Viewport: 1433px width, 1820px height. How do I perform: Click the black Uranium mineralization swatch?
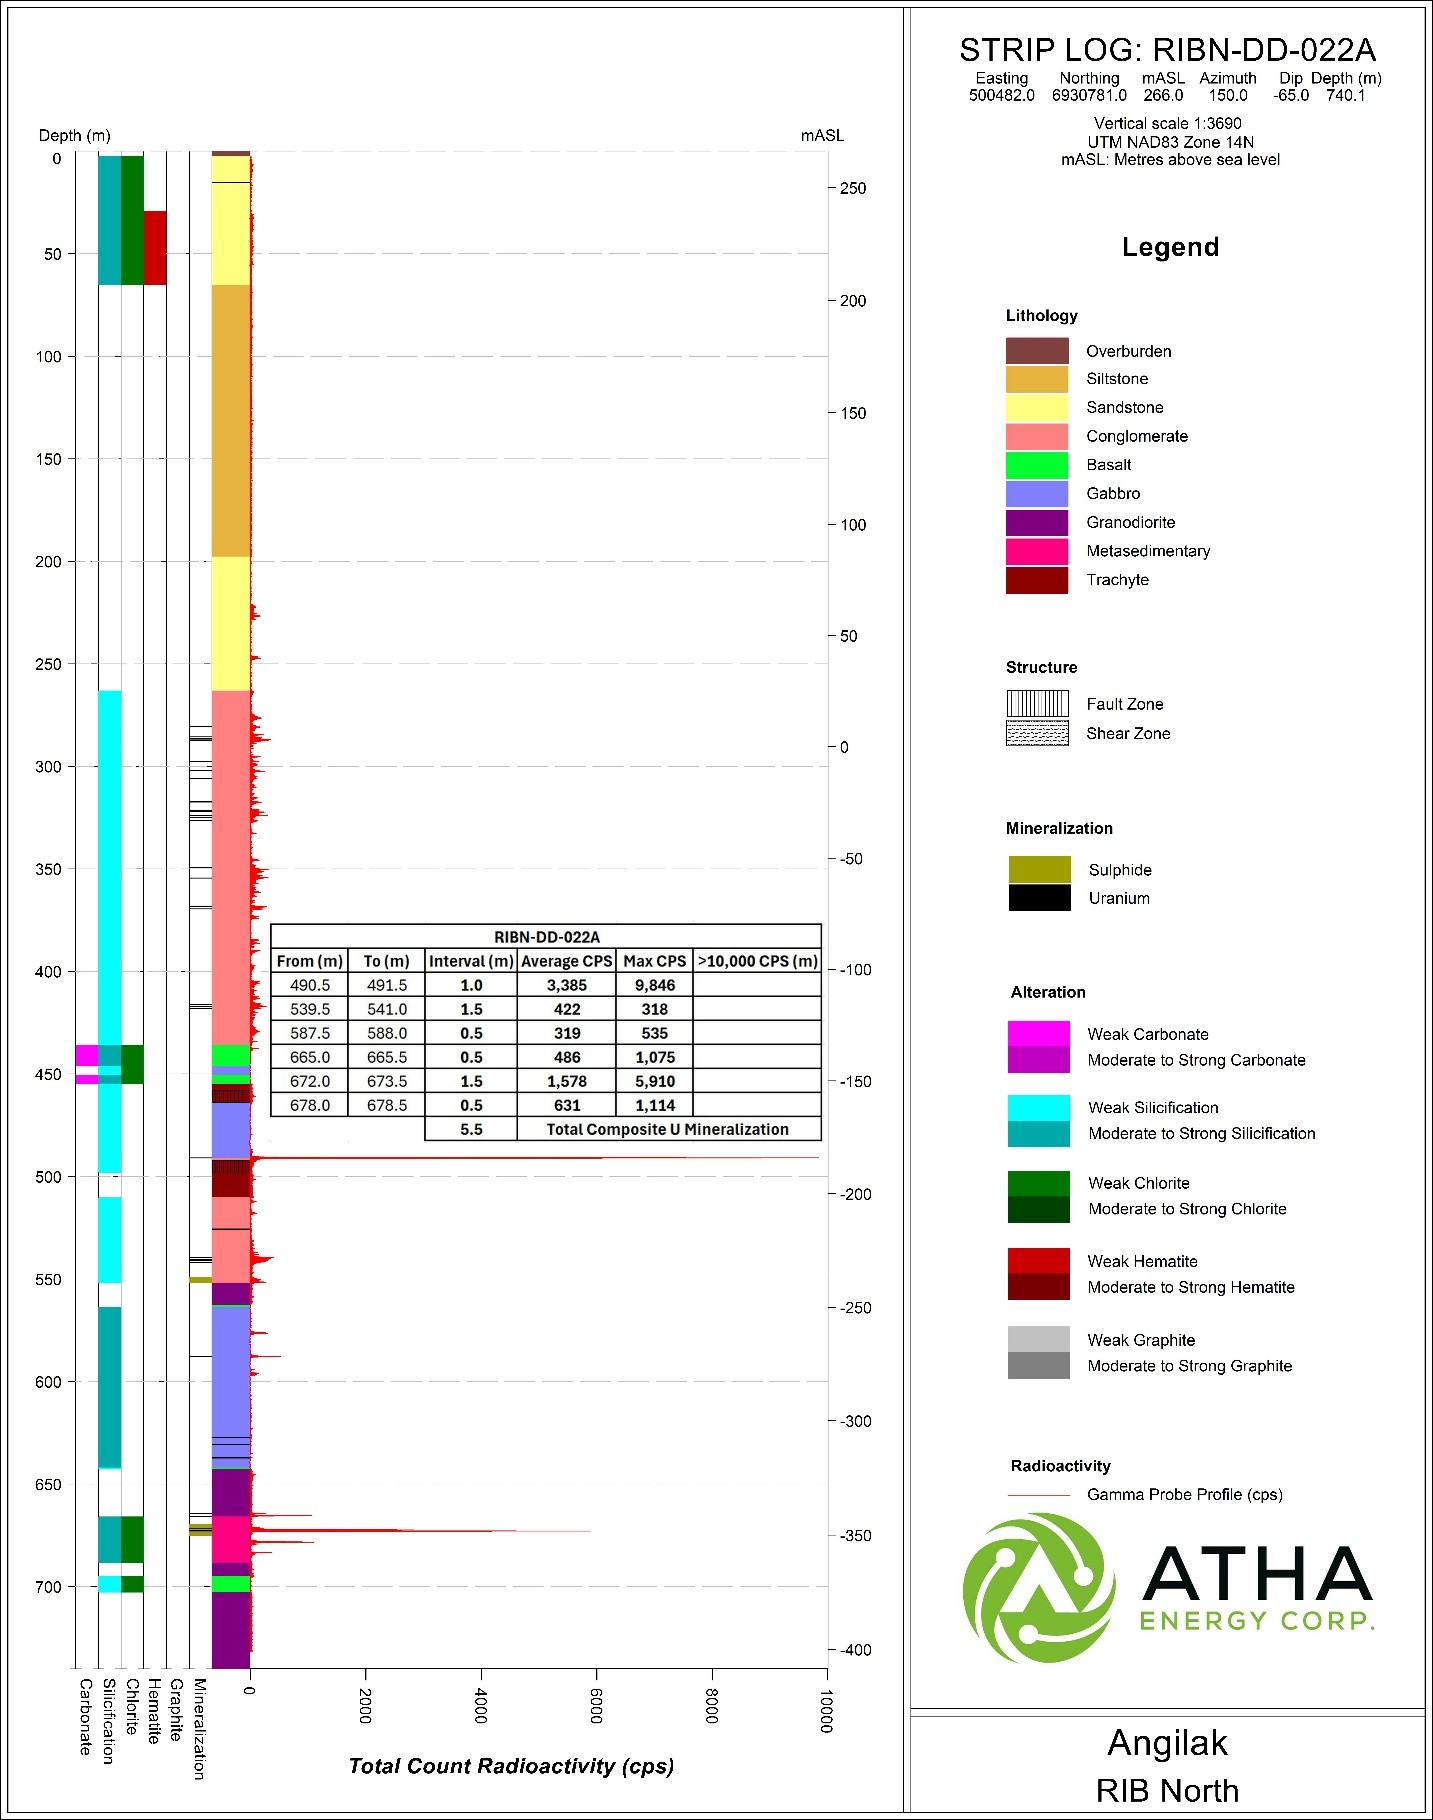(x=1040, y=897)
